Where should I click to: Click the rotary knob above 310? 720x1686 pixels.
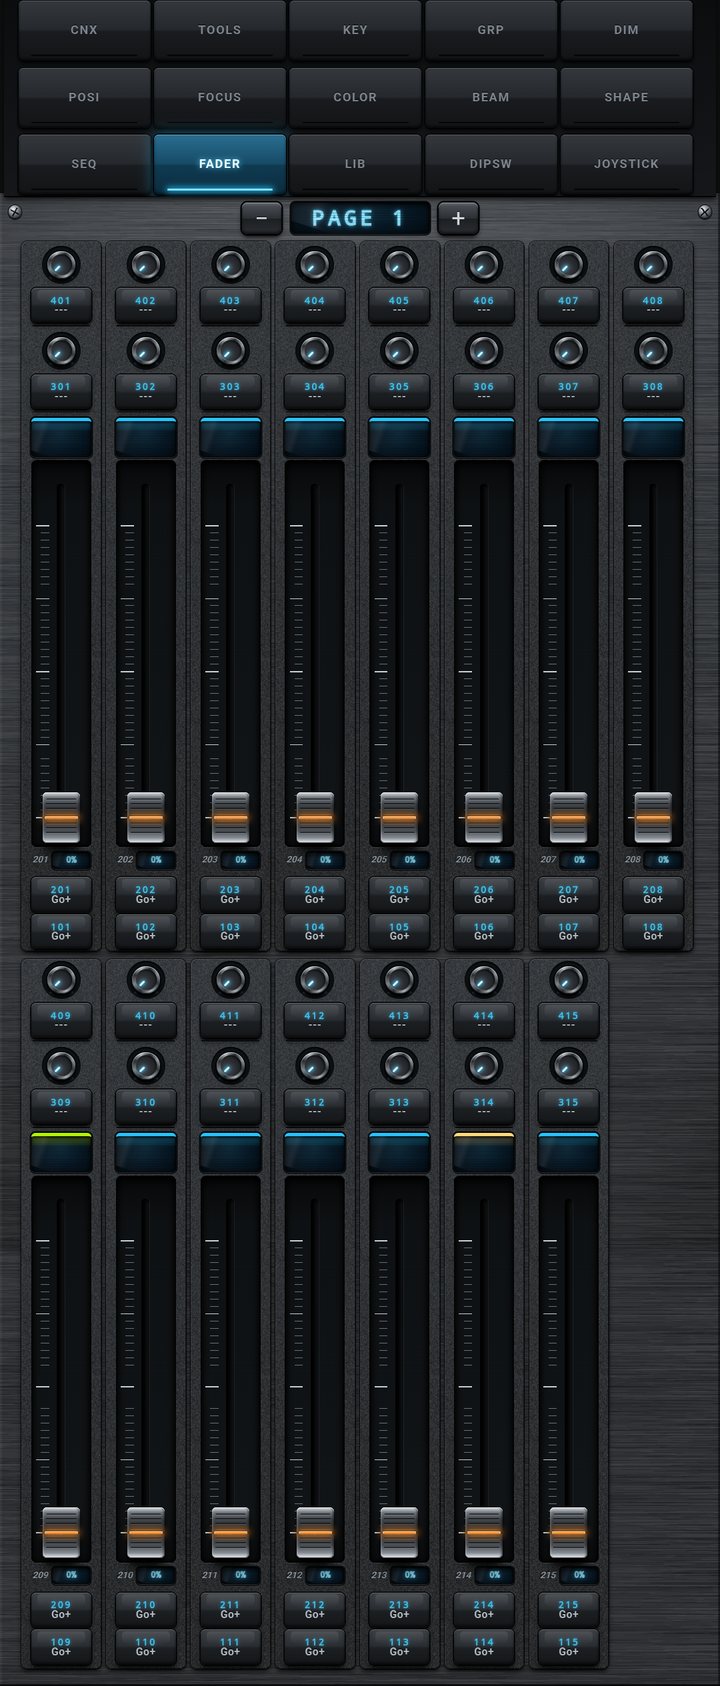coord(146,1066)
